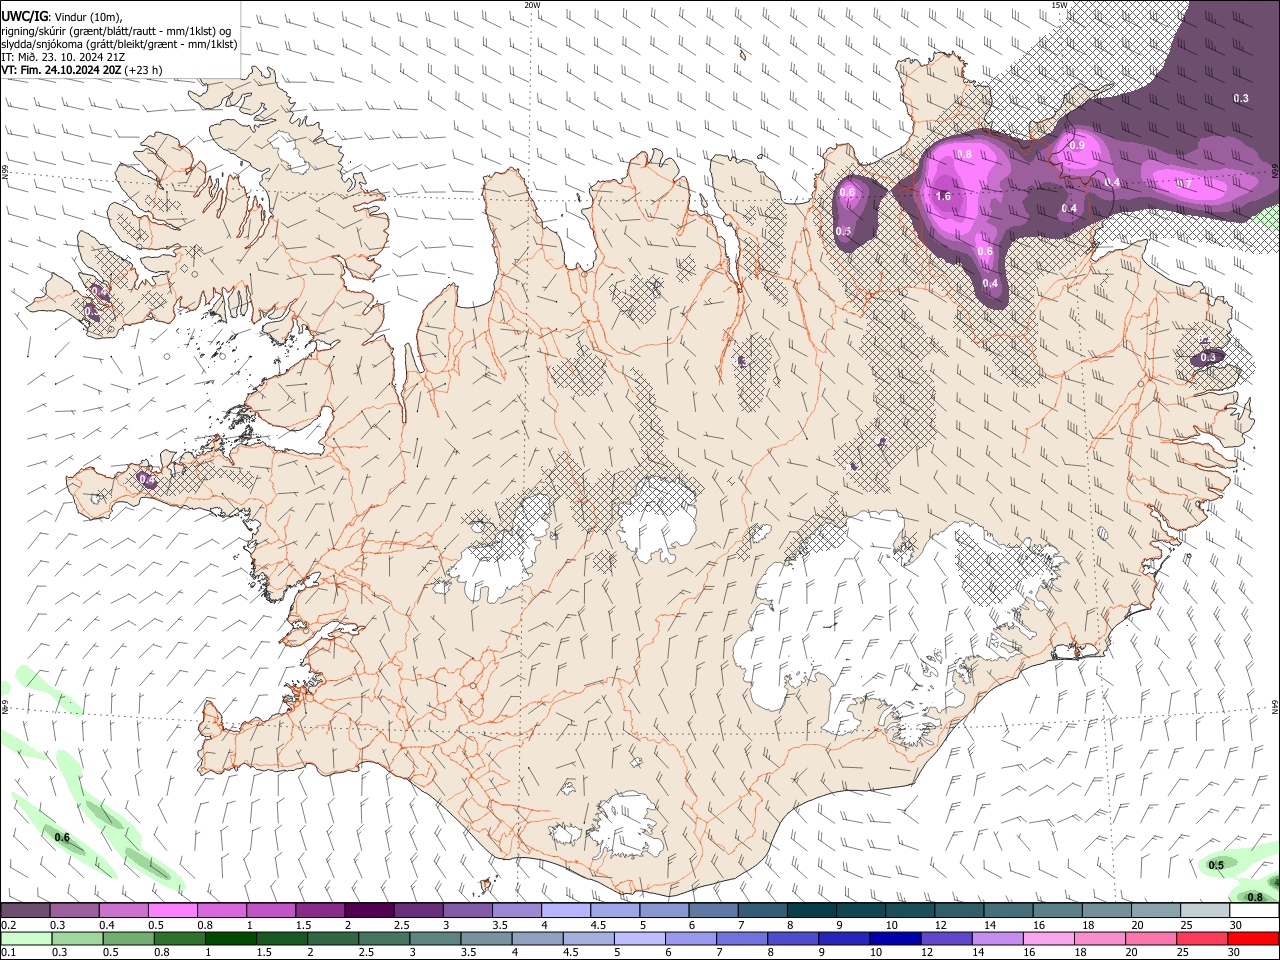This screenshot has width=1280, height=960.
Task: Select the lower-scale violet swatch at 12
Action: 946,939
